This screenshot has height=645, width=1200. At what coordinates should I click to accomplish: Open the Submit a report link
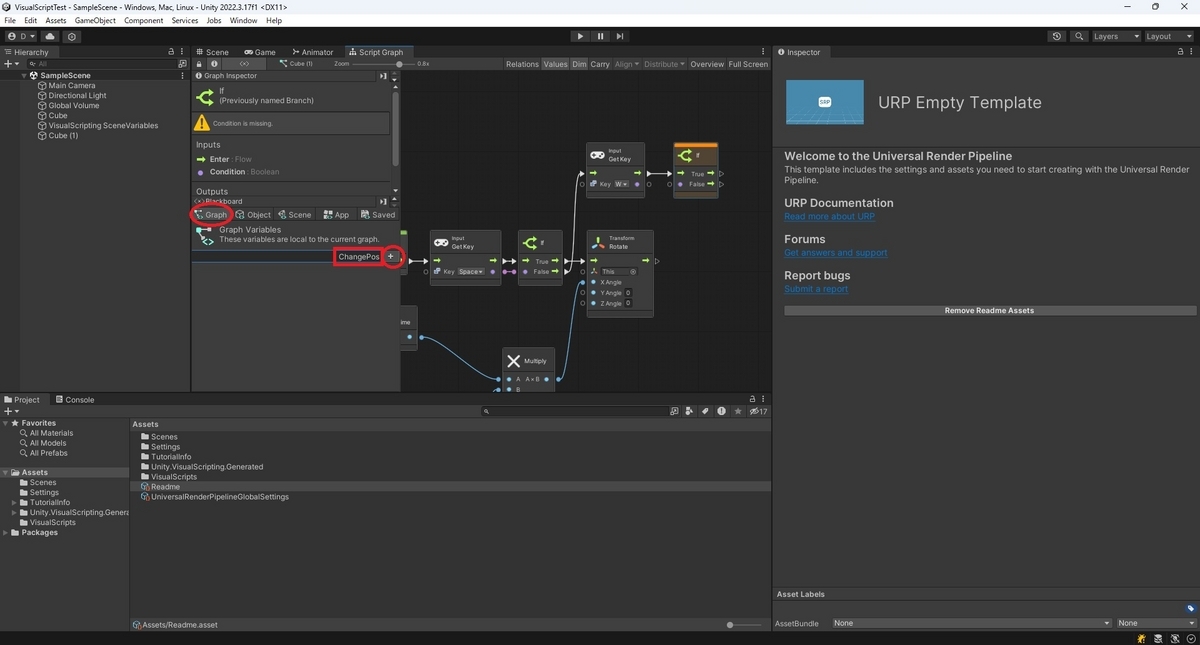point(816,289)
